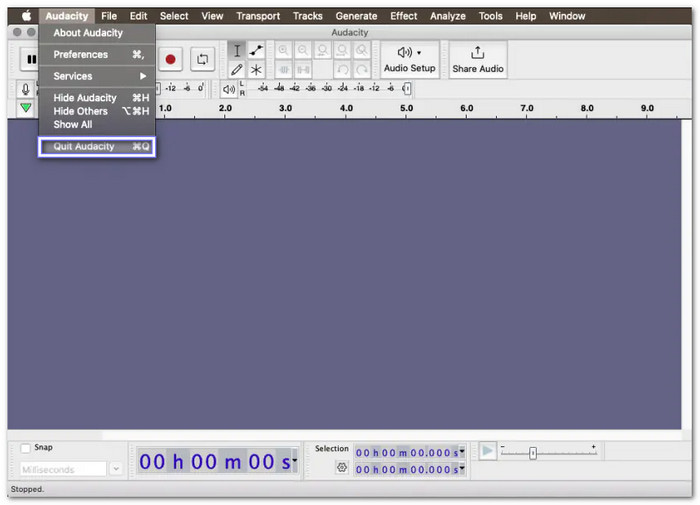This screenshot has width=700, height=505.
Task: Click the Zoom In magnifier icon
Action: (x=283, y=50)
